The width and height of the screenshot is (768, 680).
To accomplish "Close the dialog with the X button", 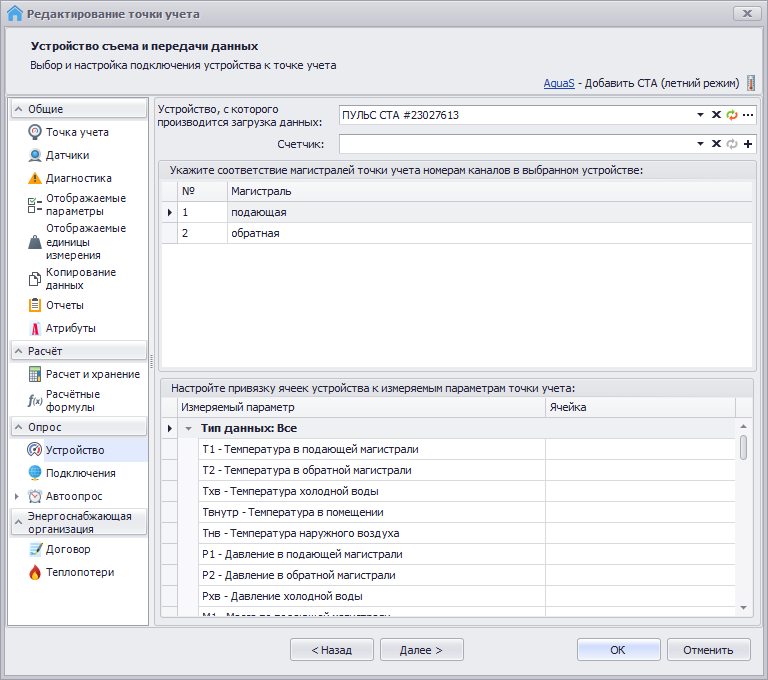I will 747,13.
